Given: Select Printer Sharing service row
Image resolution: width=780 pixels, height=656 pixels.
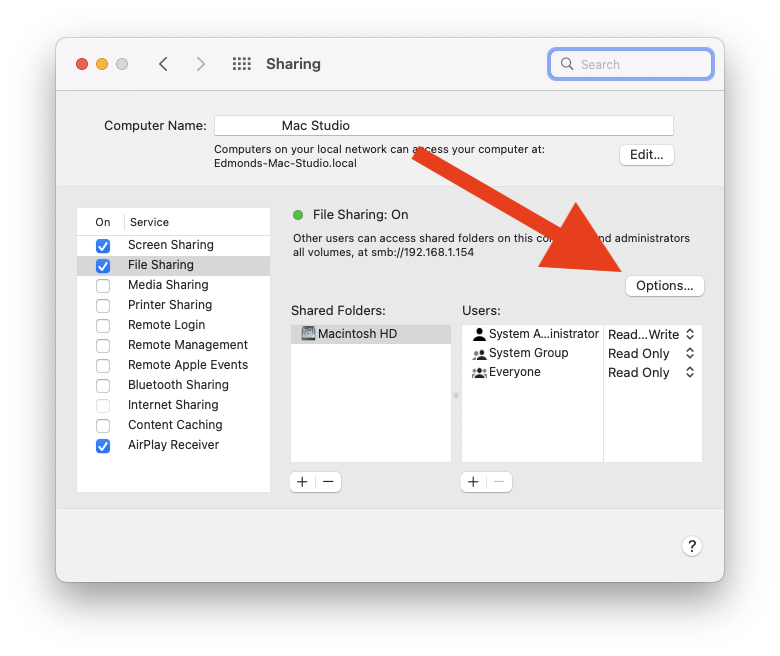Looking at the screenshot, I should click(x=174, y=305).
